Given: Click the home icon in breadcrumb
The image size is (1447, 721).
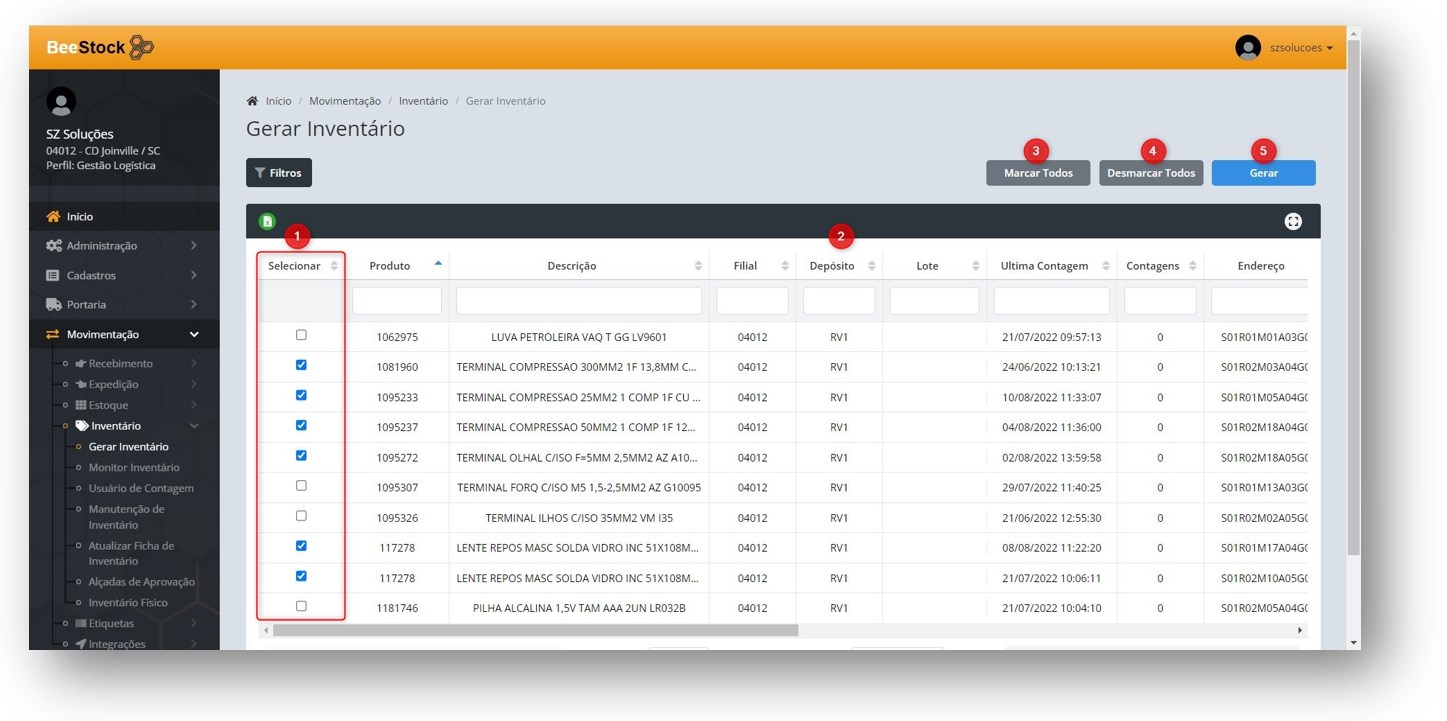Looking at the screenshot, I should [x=252, y=101].
